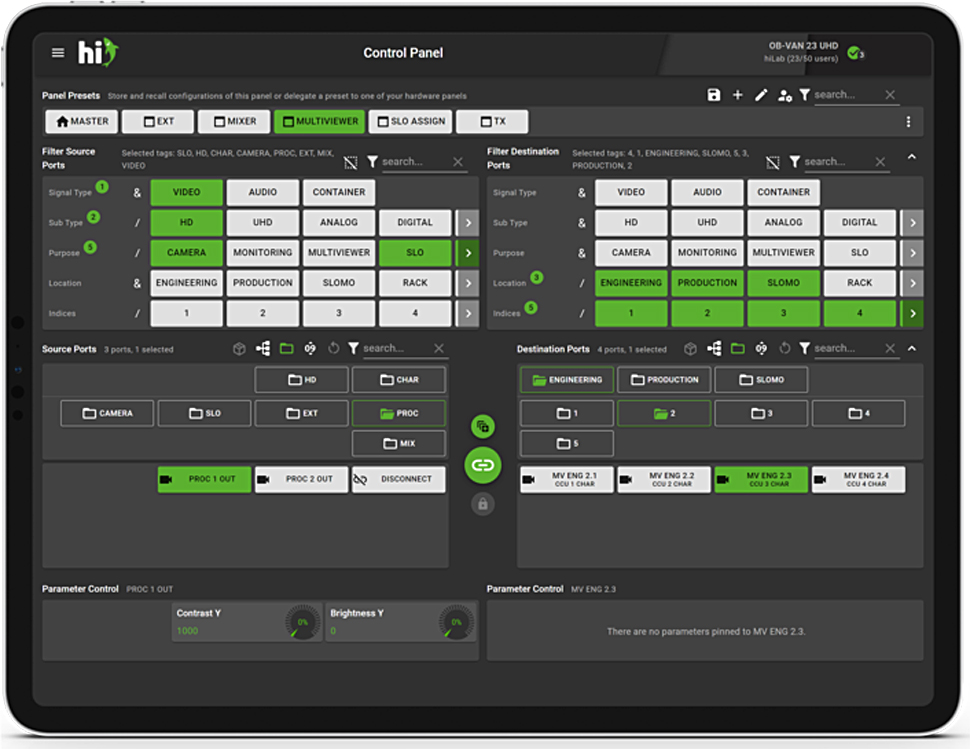
Task: Edit the panel preset with pencil icon
Action: coord(761,95)
